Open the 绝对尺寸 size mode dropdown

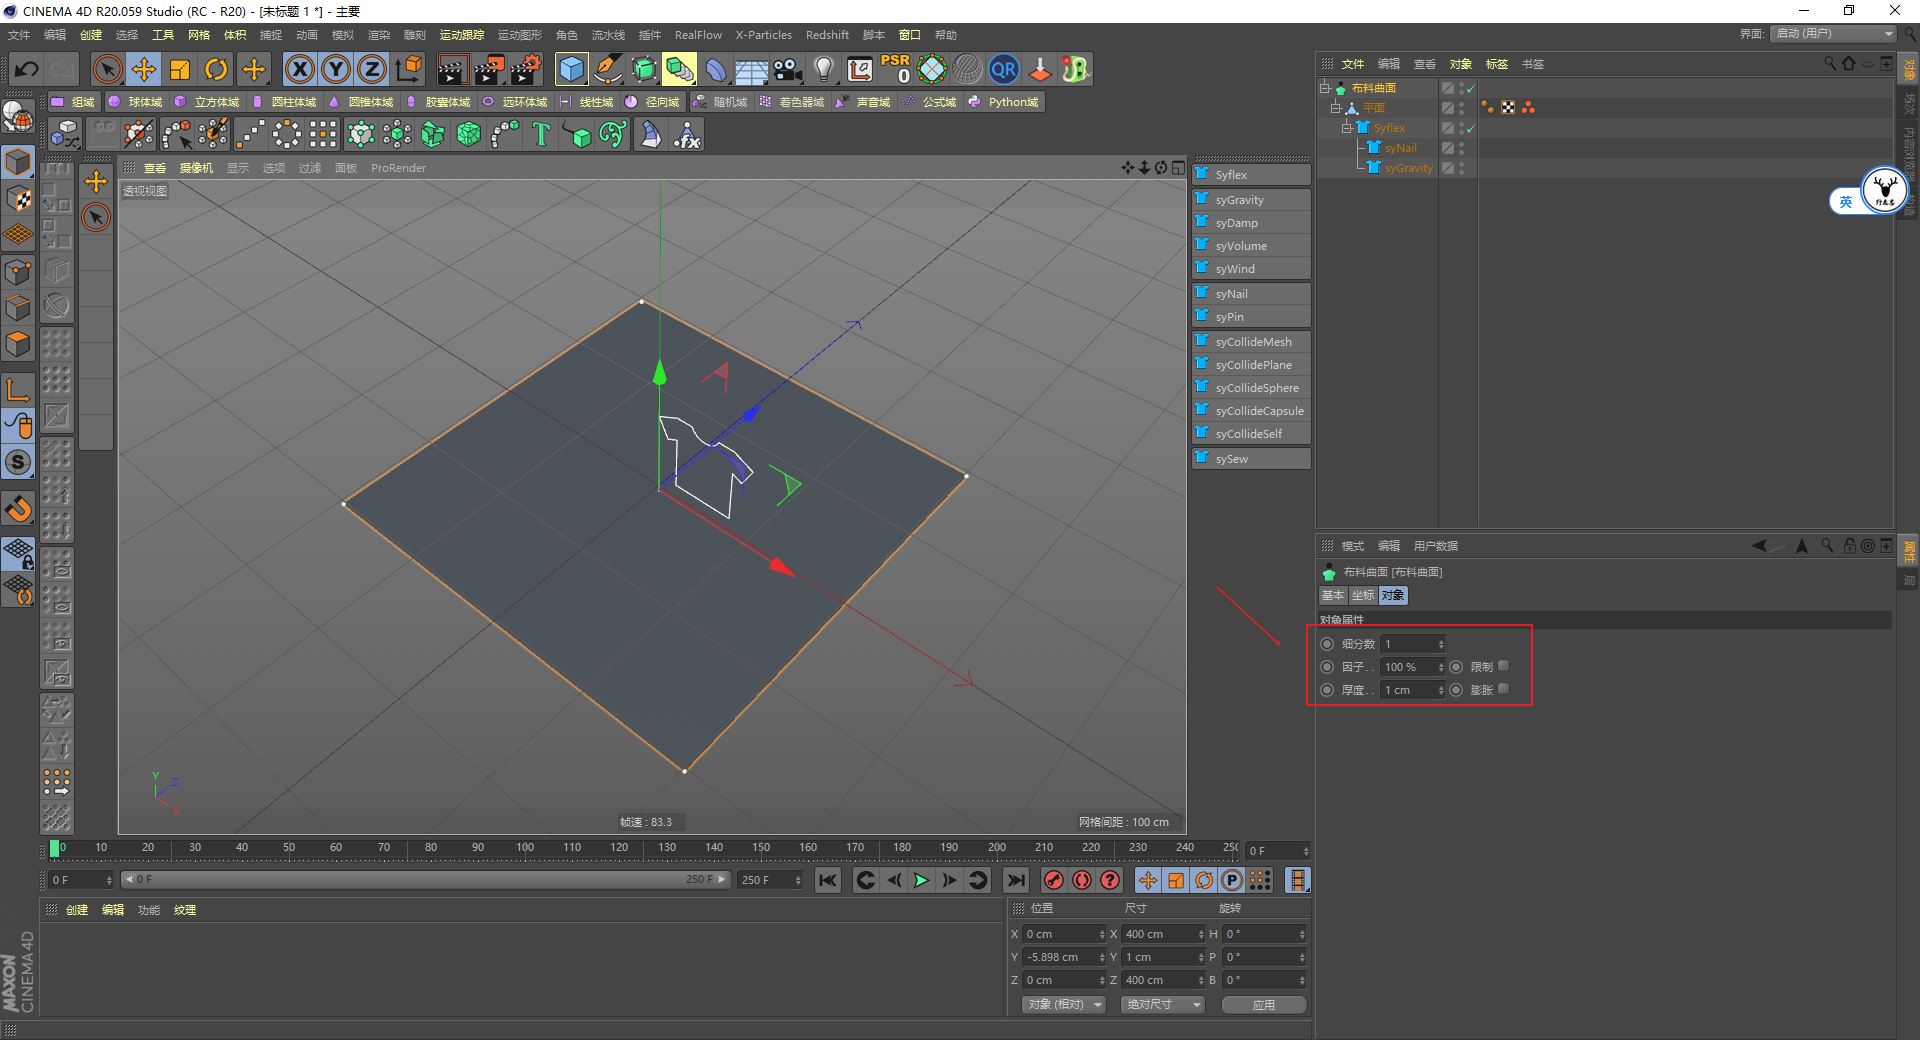tap(1163, 1004)
